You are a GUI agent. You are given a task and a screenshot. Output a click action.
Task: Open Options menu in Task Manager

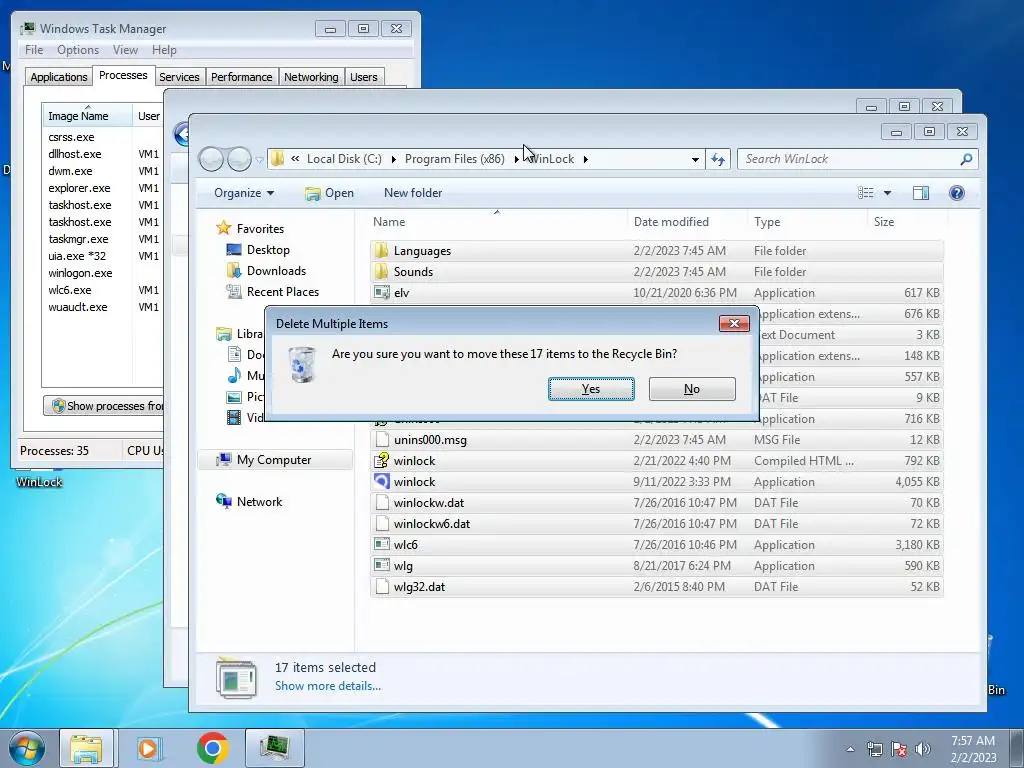(x=78, y=50)
